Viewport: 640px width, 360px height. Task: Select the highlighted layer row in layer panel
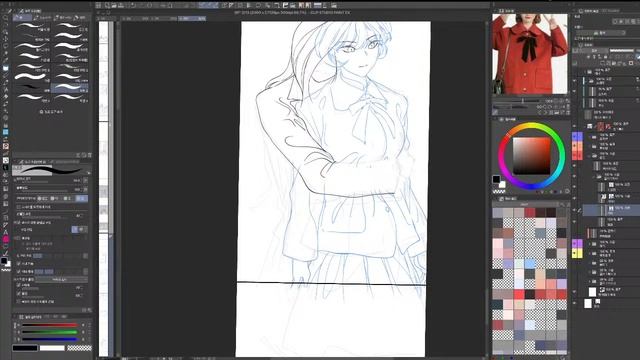[611, 210]
